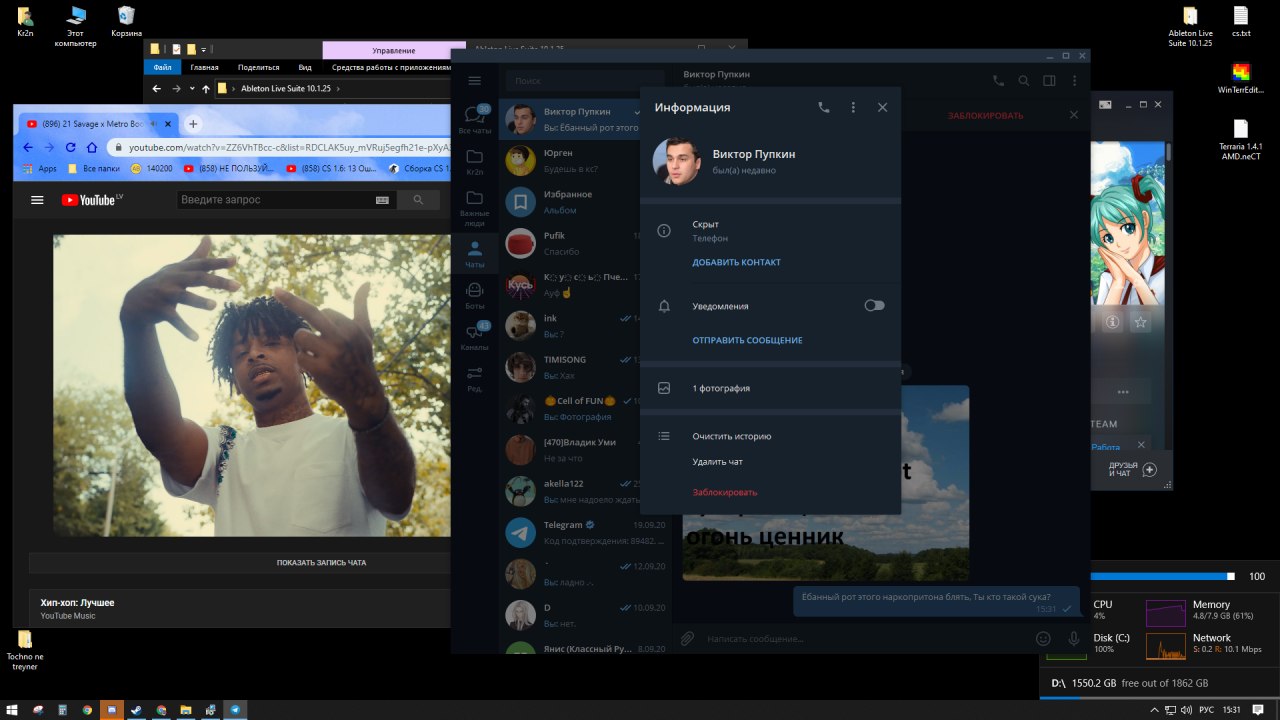Click ПОКАЗАТЬ ЗАПИСЬ ЧАТА button

321,563
